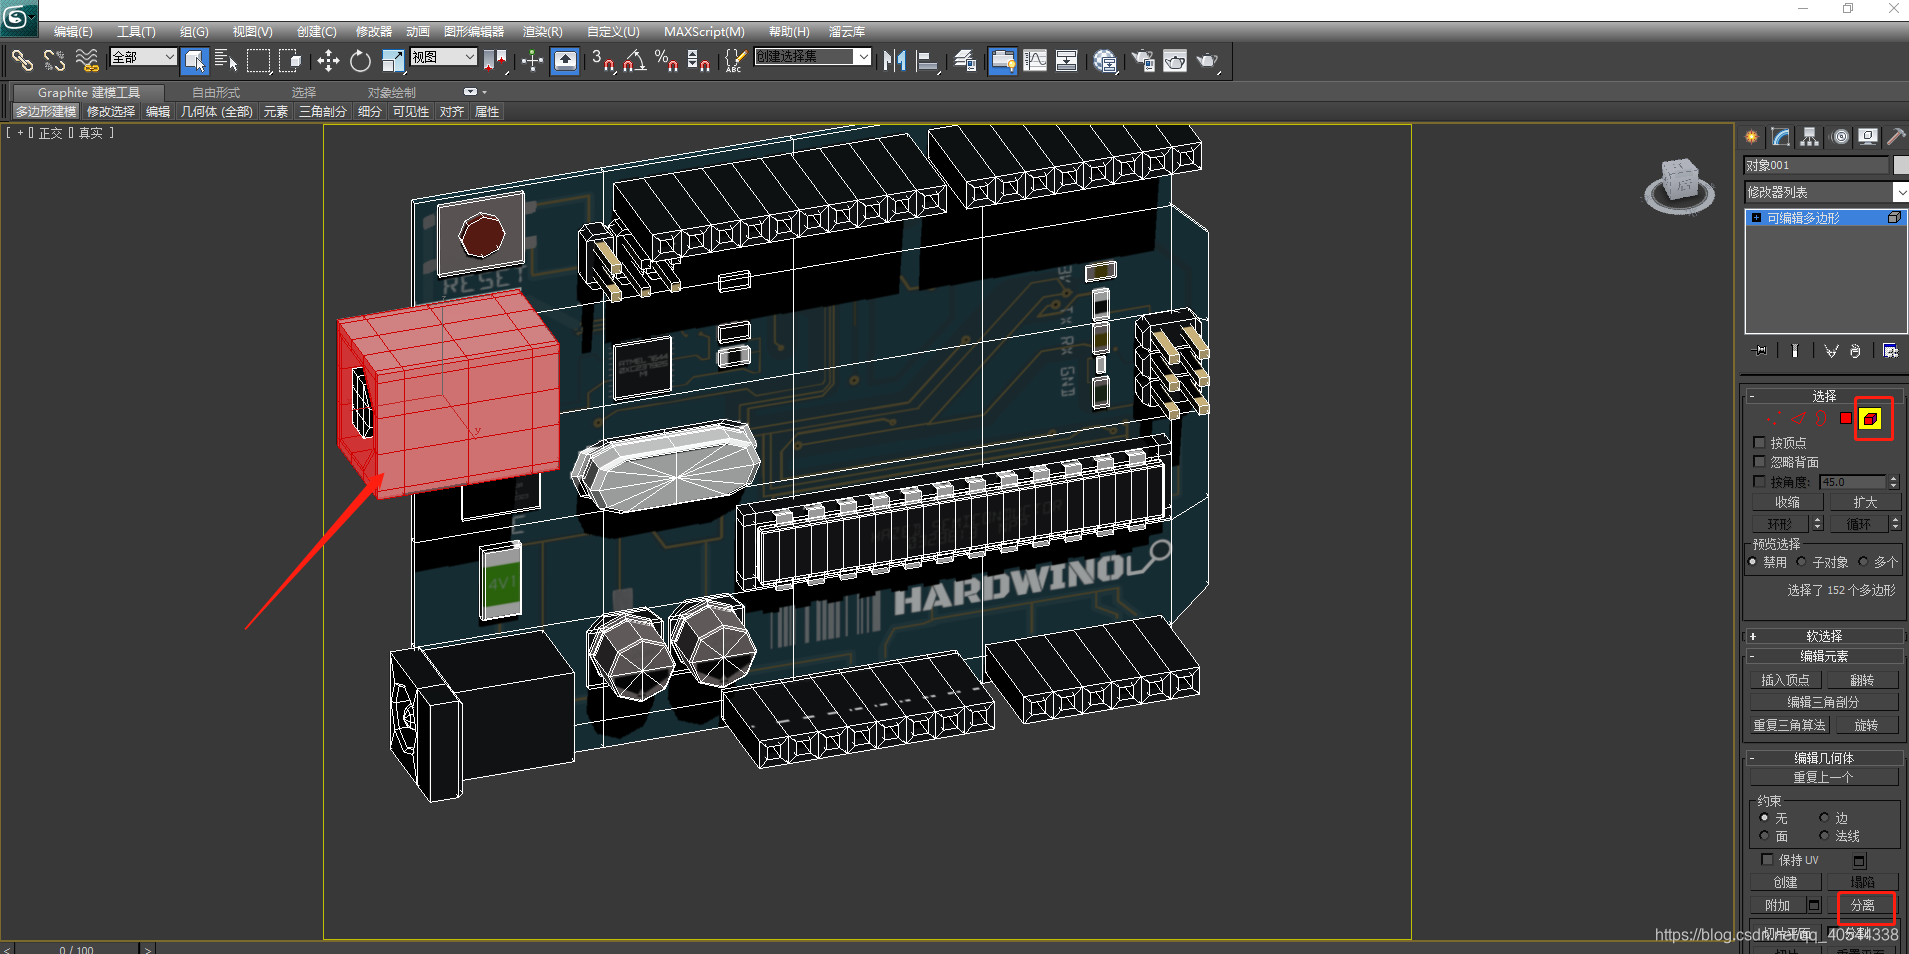Open the 修改器 menu
The width and height of the screenshot is (1909, 954).
pos(374,32)
